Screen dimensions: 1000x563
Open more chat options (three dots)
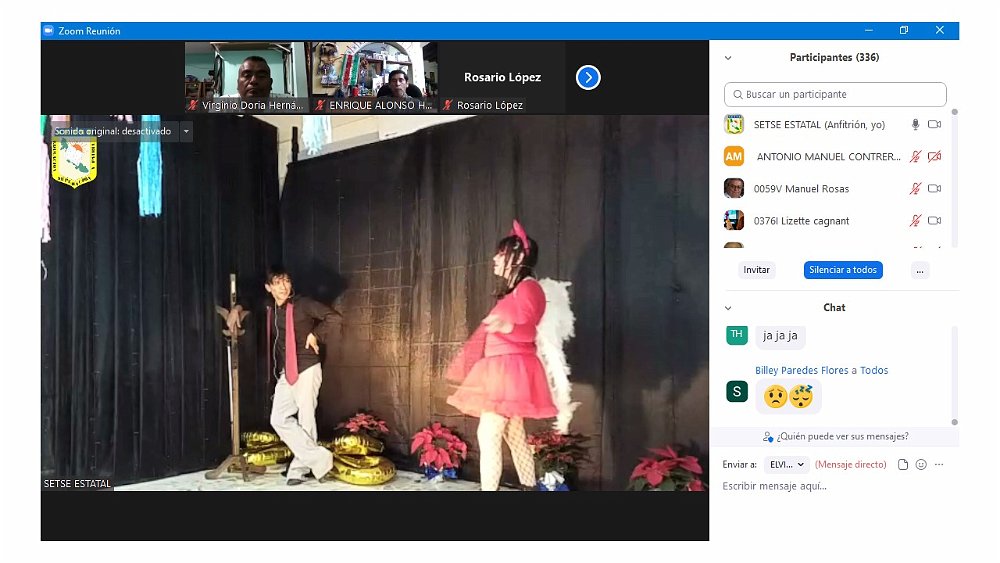point(939,465)
